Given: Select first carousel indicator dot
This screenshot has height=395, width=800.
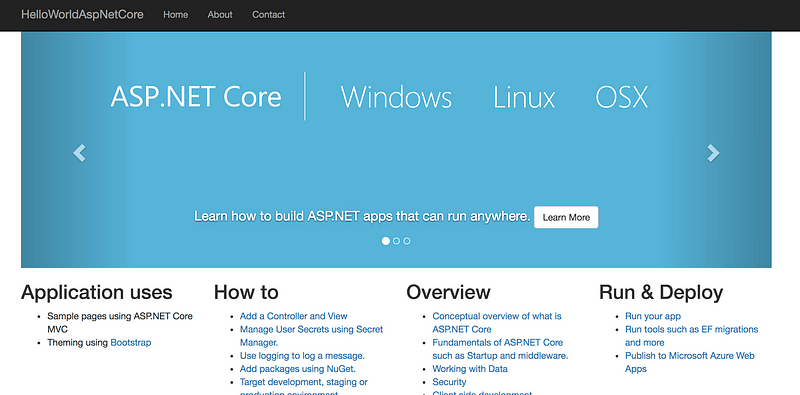Looking at the screenshot, I should 386,241.
